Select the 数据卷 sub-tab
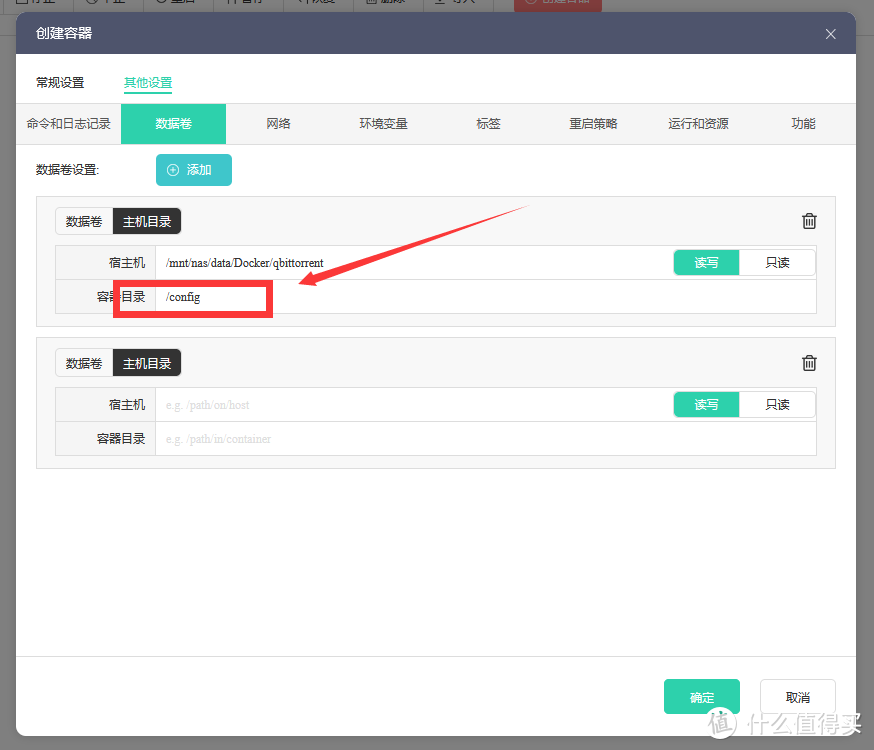Image resolution: width=874 pixels, height=750 pixels. pyautogui.click(x=173, y=124)
